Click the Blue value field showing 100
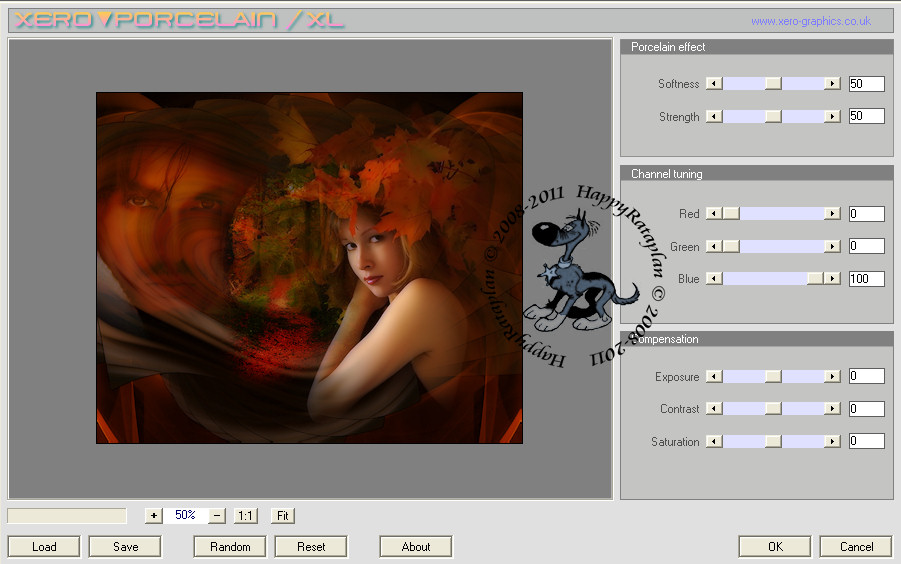This screenshot has height=564, width=901. (867, 279)
